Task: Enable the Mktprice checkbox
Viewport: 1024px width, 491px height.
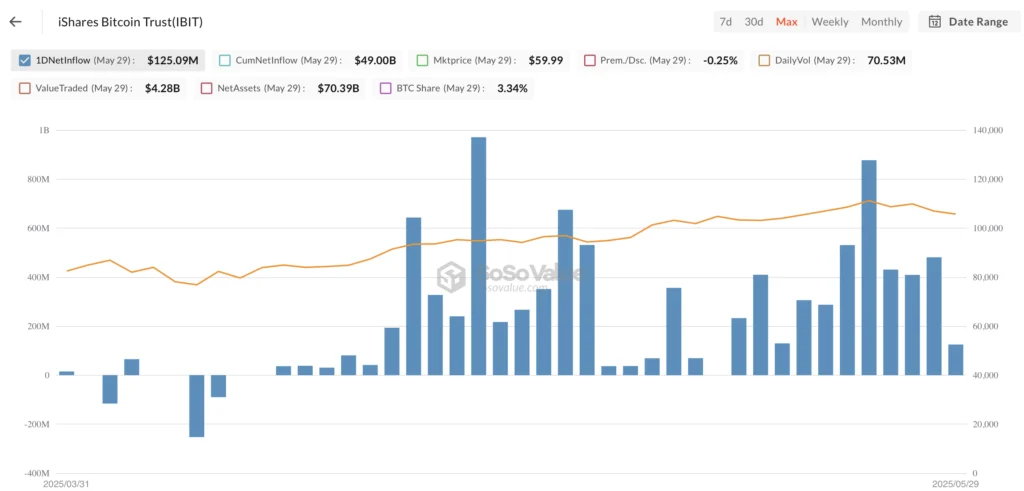Action: tap(422, 61)
